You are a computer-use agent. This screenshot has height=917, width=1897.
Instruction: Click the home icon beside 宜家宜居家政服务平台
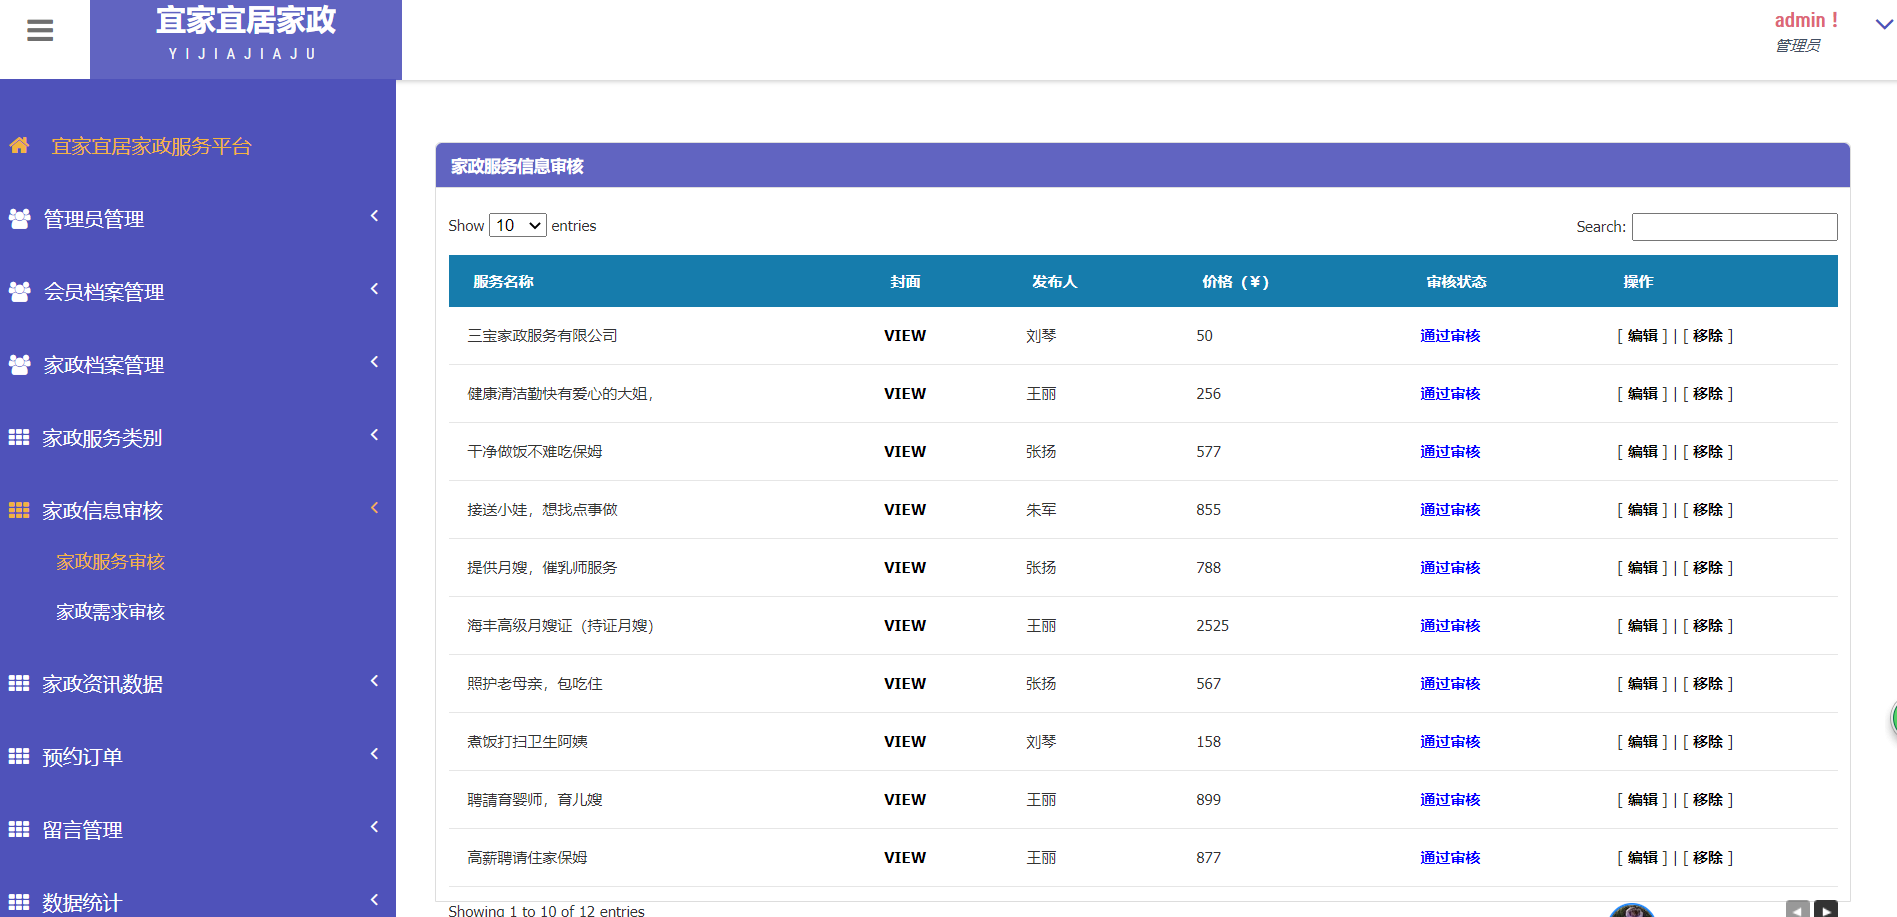pyautogui.click(x=19, y=146)
